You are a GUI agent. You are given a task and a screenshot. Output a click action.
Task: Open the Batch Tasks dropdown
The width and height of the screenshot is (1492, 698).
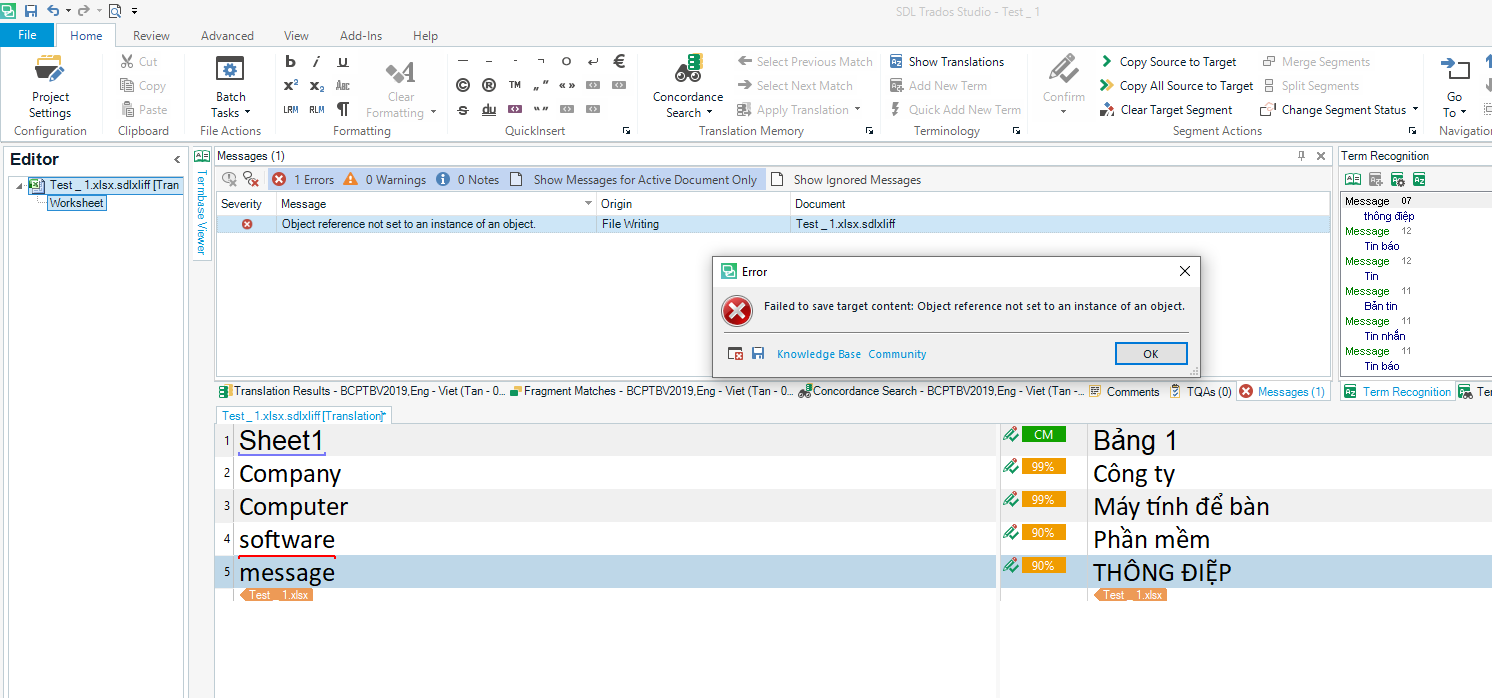point(231,87)
